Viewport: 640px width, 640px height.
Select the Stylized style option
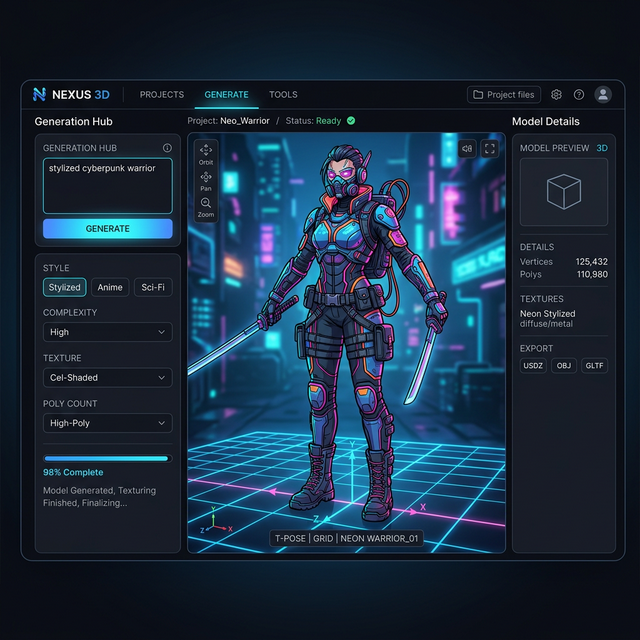pyautogui.click(x=64, y=287)
